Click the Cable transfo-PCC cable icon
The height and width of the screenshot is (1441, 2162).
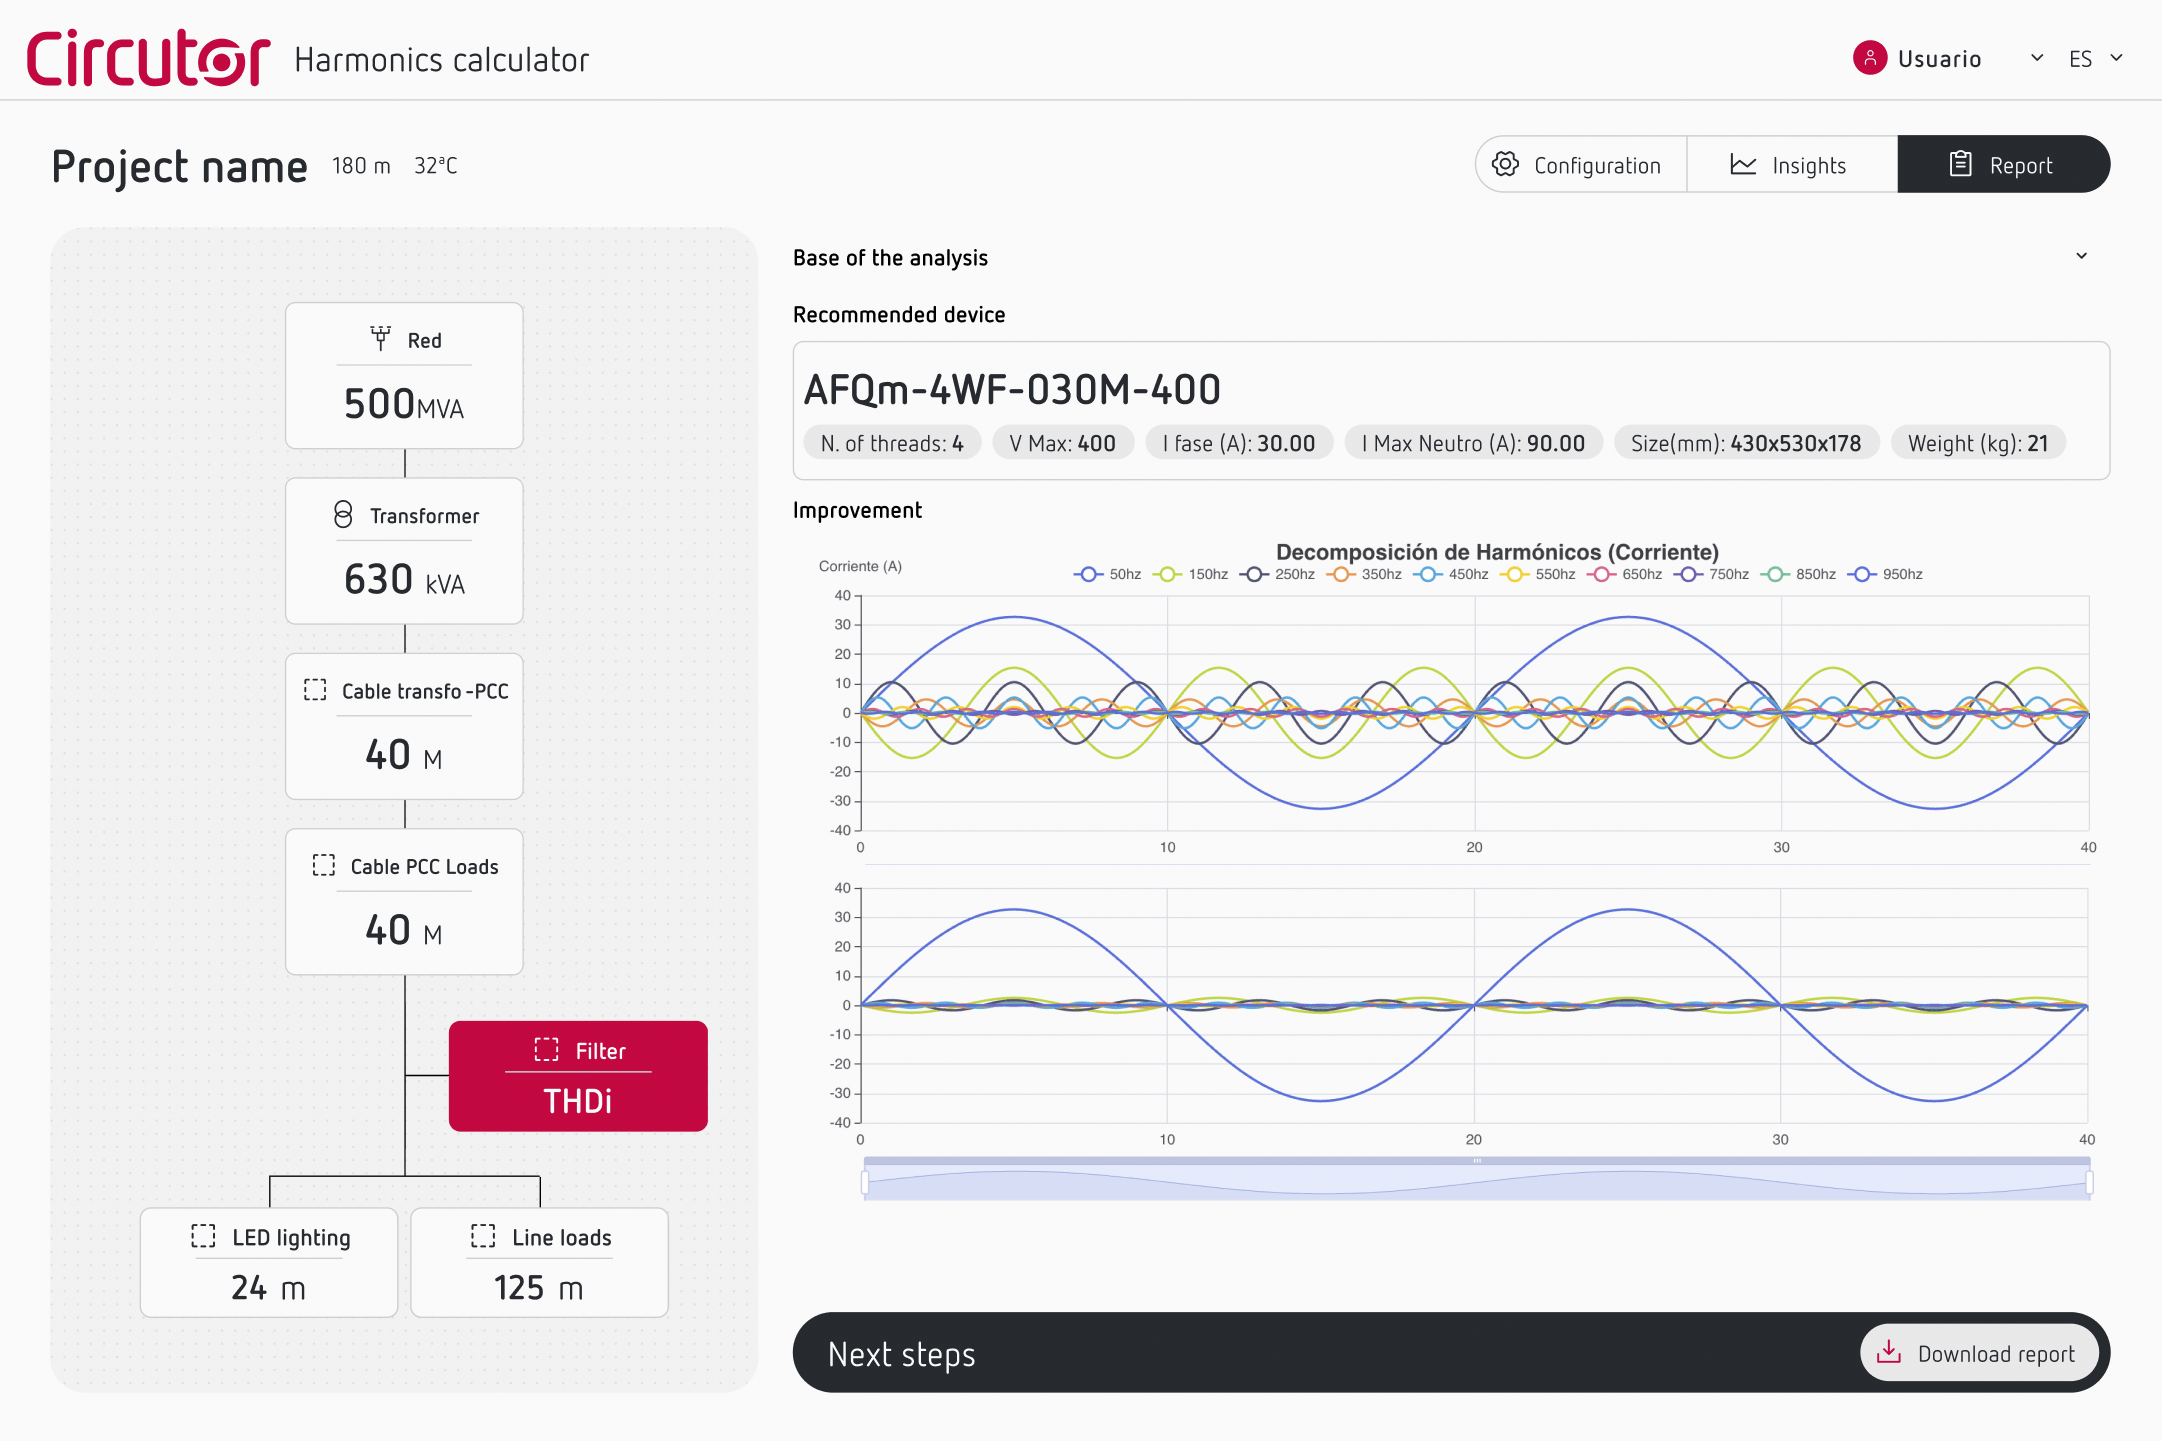(x=315, y=689)
